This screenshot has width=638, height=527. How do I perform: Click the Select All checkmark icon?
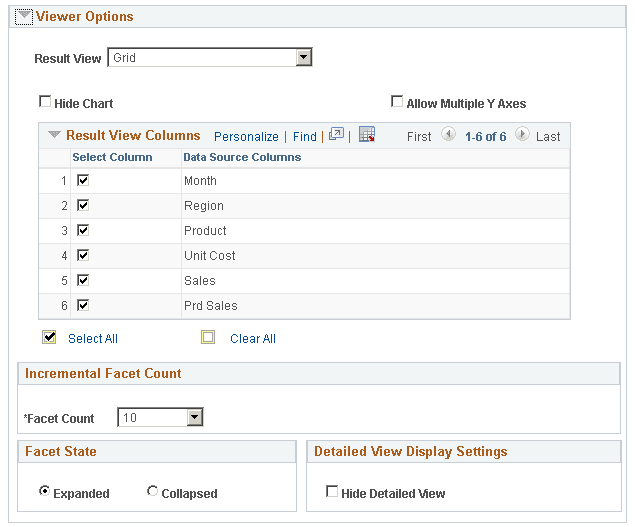[x=48, y=337]
